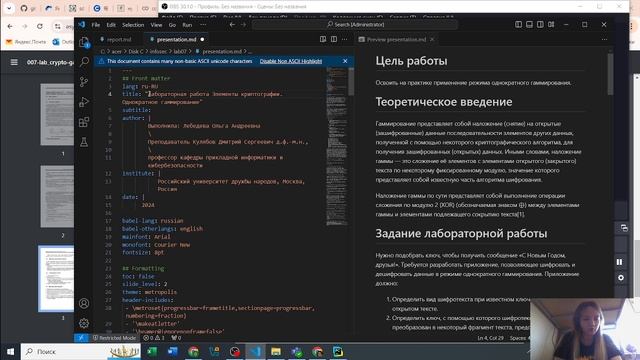Image resolution: width=640 pixels, height=360 pixels.
Task: Click the browser back arrow
Action: 10,26
